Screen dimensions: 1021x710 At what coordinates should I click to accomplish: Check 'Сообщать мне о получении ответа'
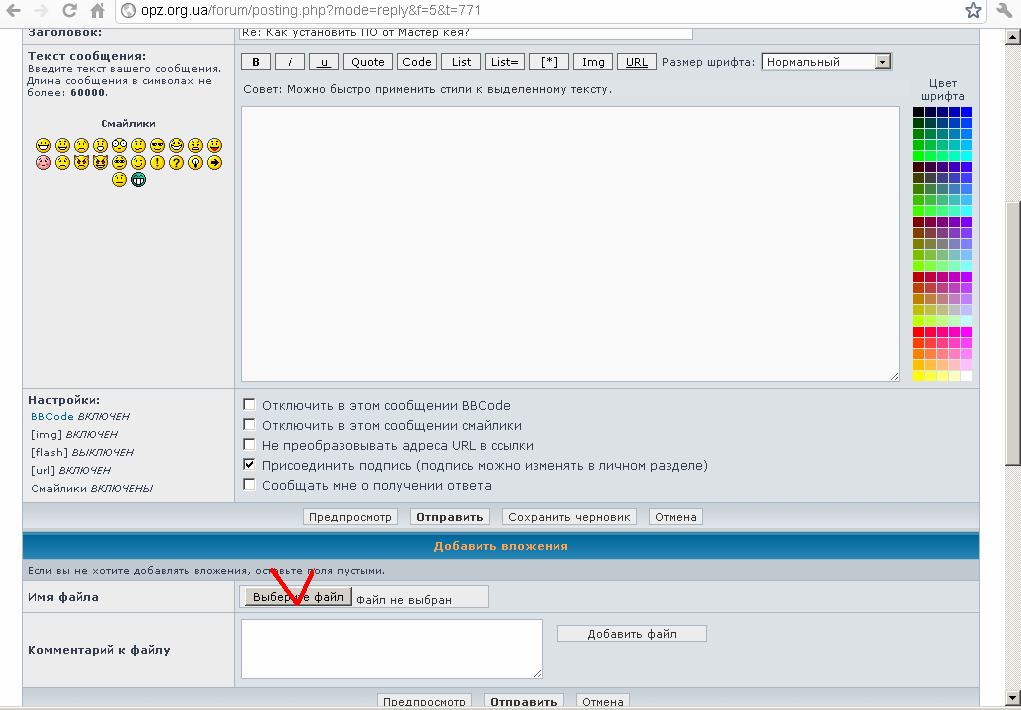point(250,485)
